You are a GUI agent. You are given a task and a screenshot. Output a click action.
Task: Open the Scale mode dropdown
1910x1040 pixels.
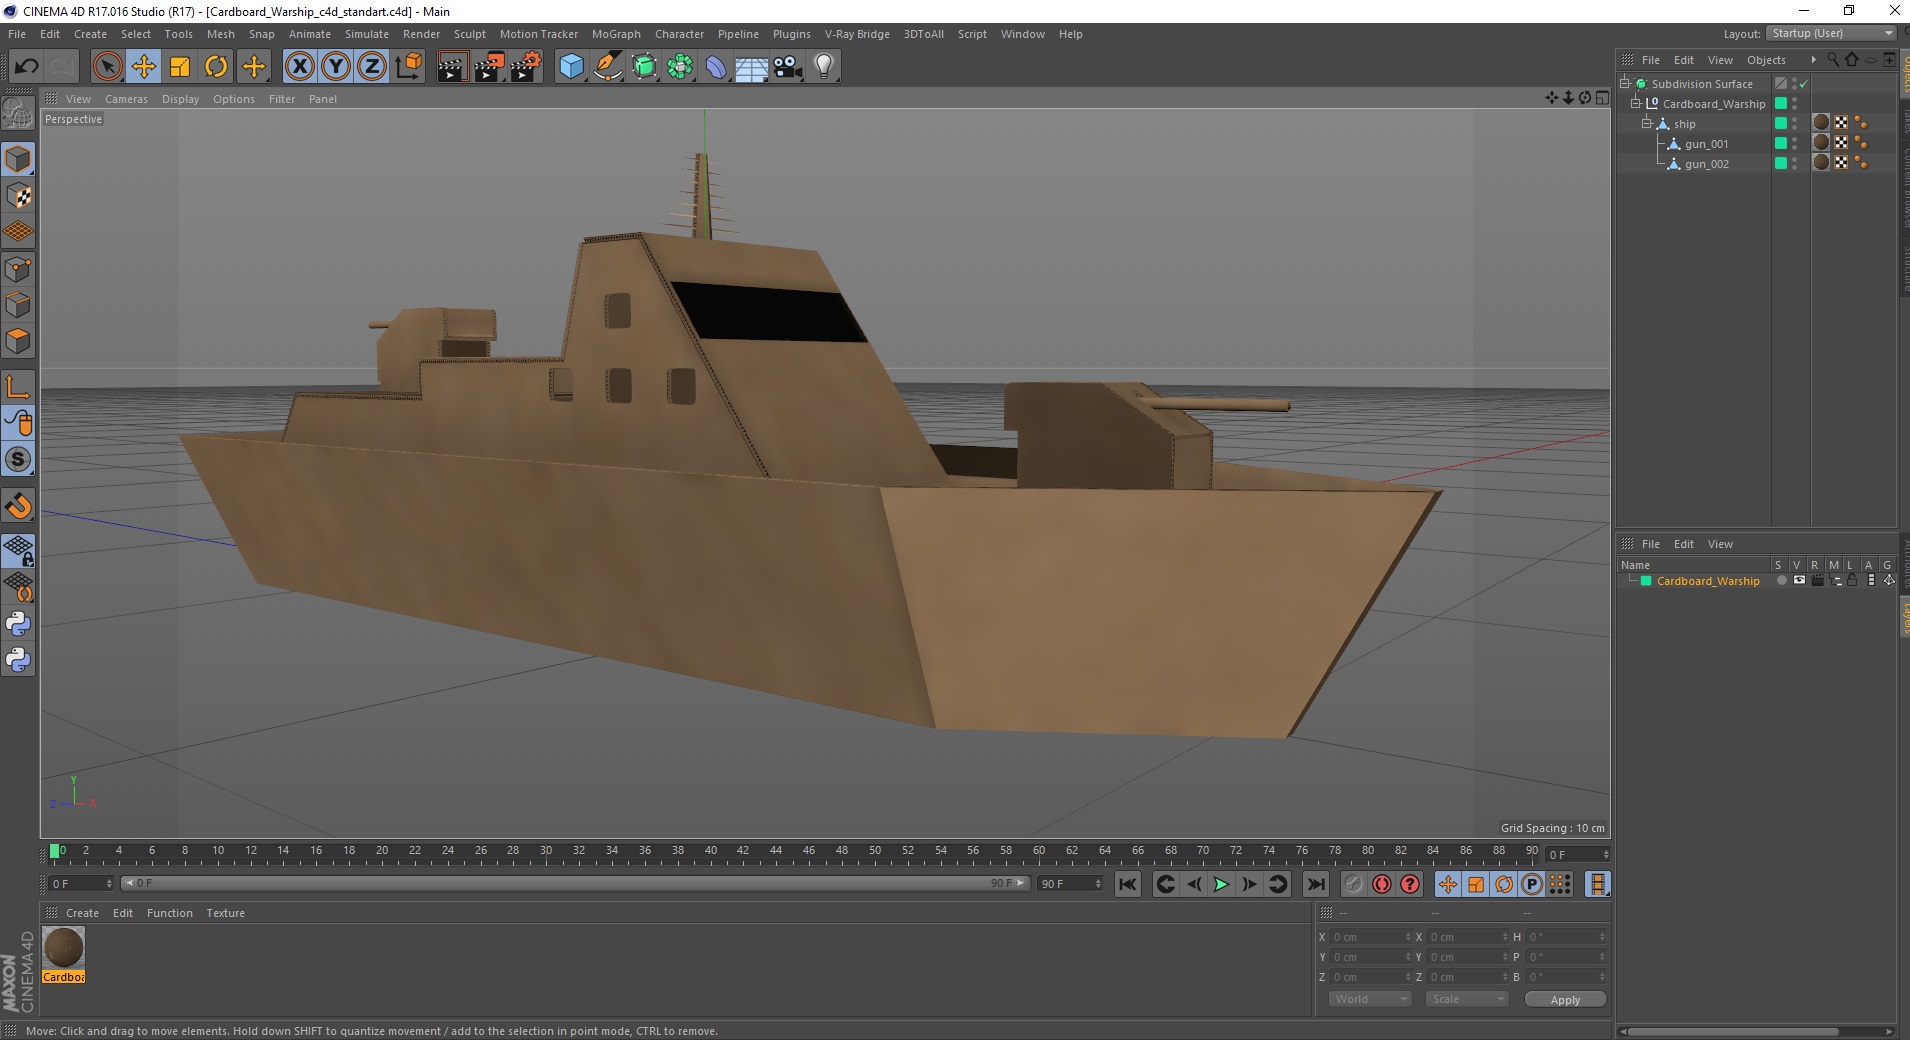1466,999
